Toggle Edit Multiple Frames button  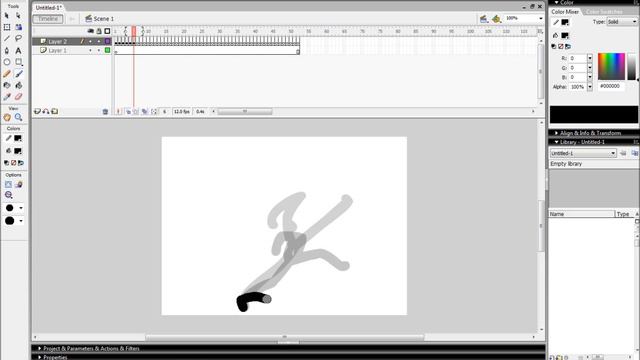[x=144, y=111]
